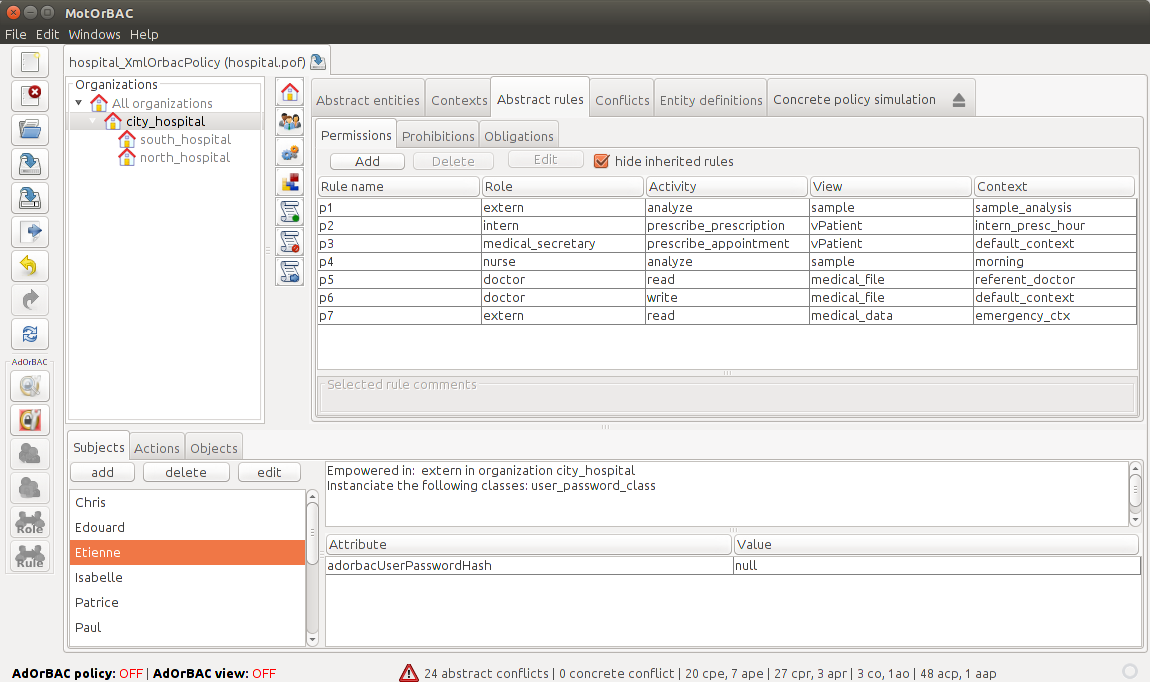Viewport: 1150px width, 682px height.
Task: Click the roles people icon in the vertical toolbar
Action: [290, 123]
